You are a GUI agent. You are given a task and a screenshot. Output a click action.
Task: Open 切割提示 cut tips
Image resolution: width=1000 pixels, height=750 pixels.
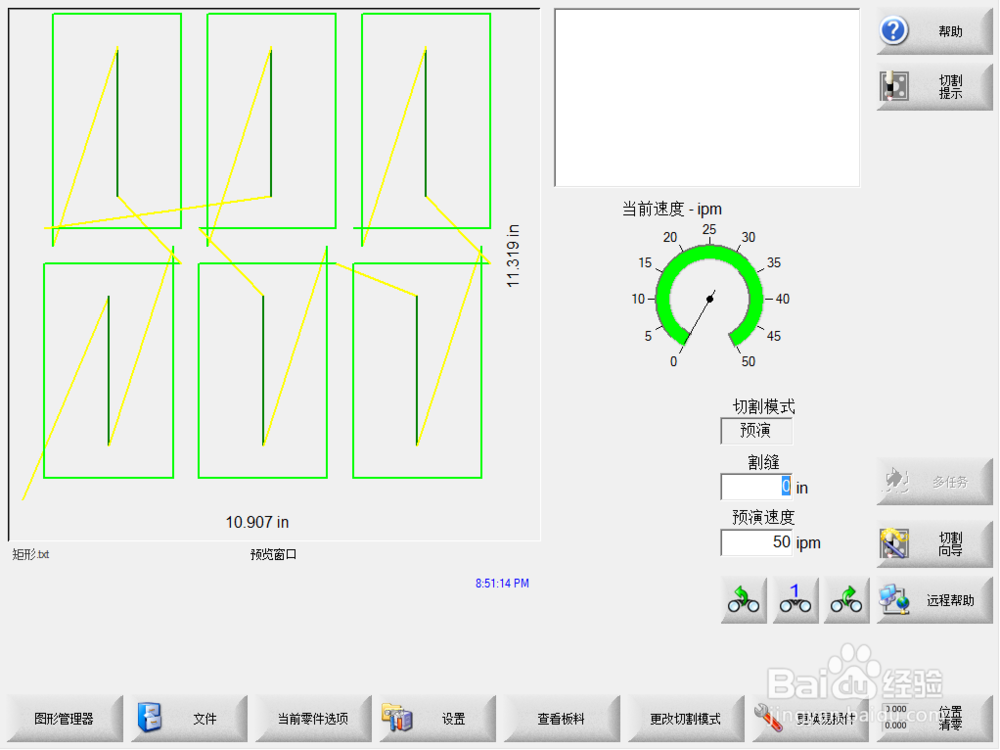pyautogui.click(x=934, y=87)
